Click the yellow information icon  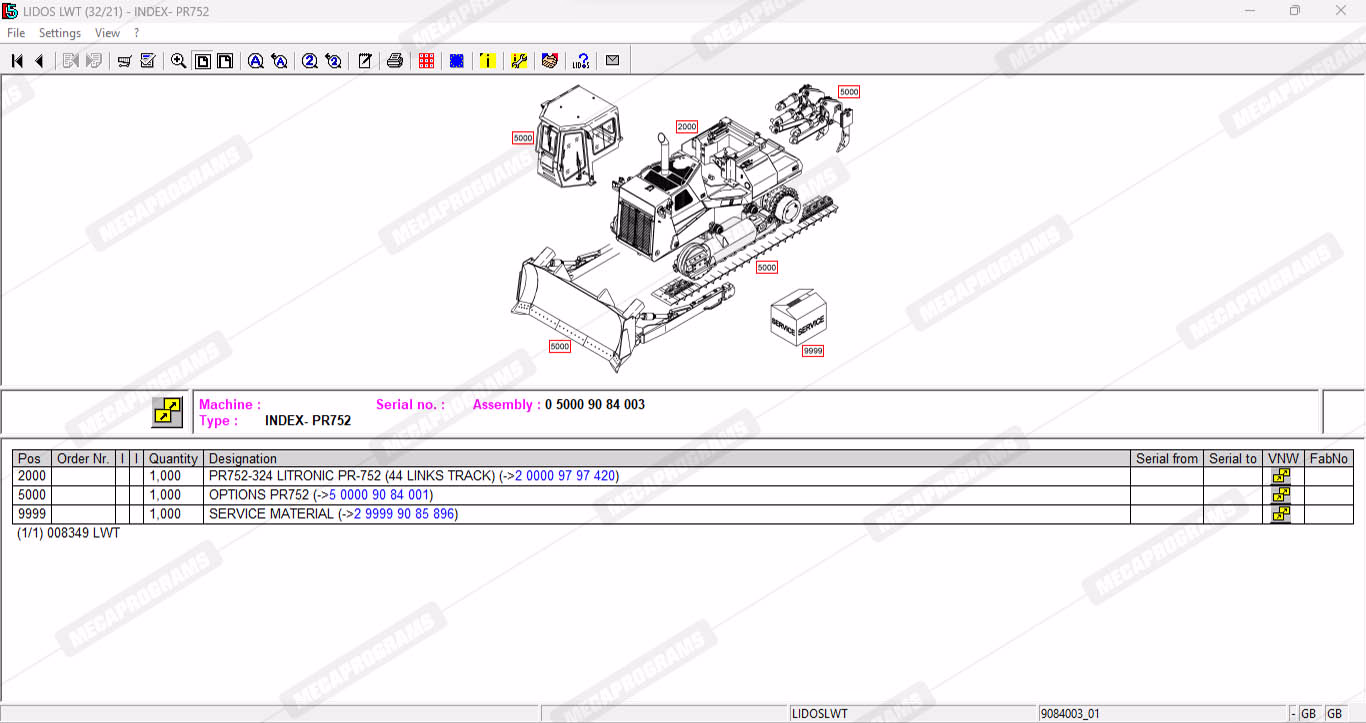click(x=487, y=61)
